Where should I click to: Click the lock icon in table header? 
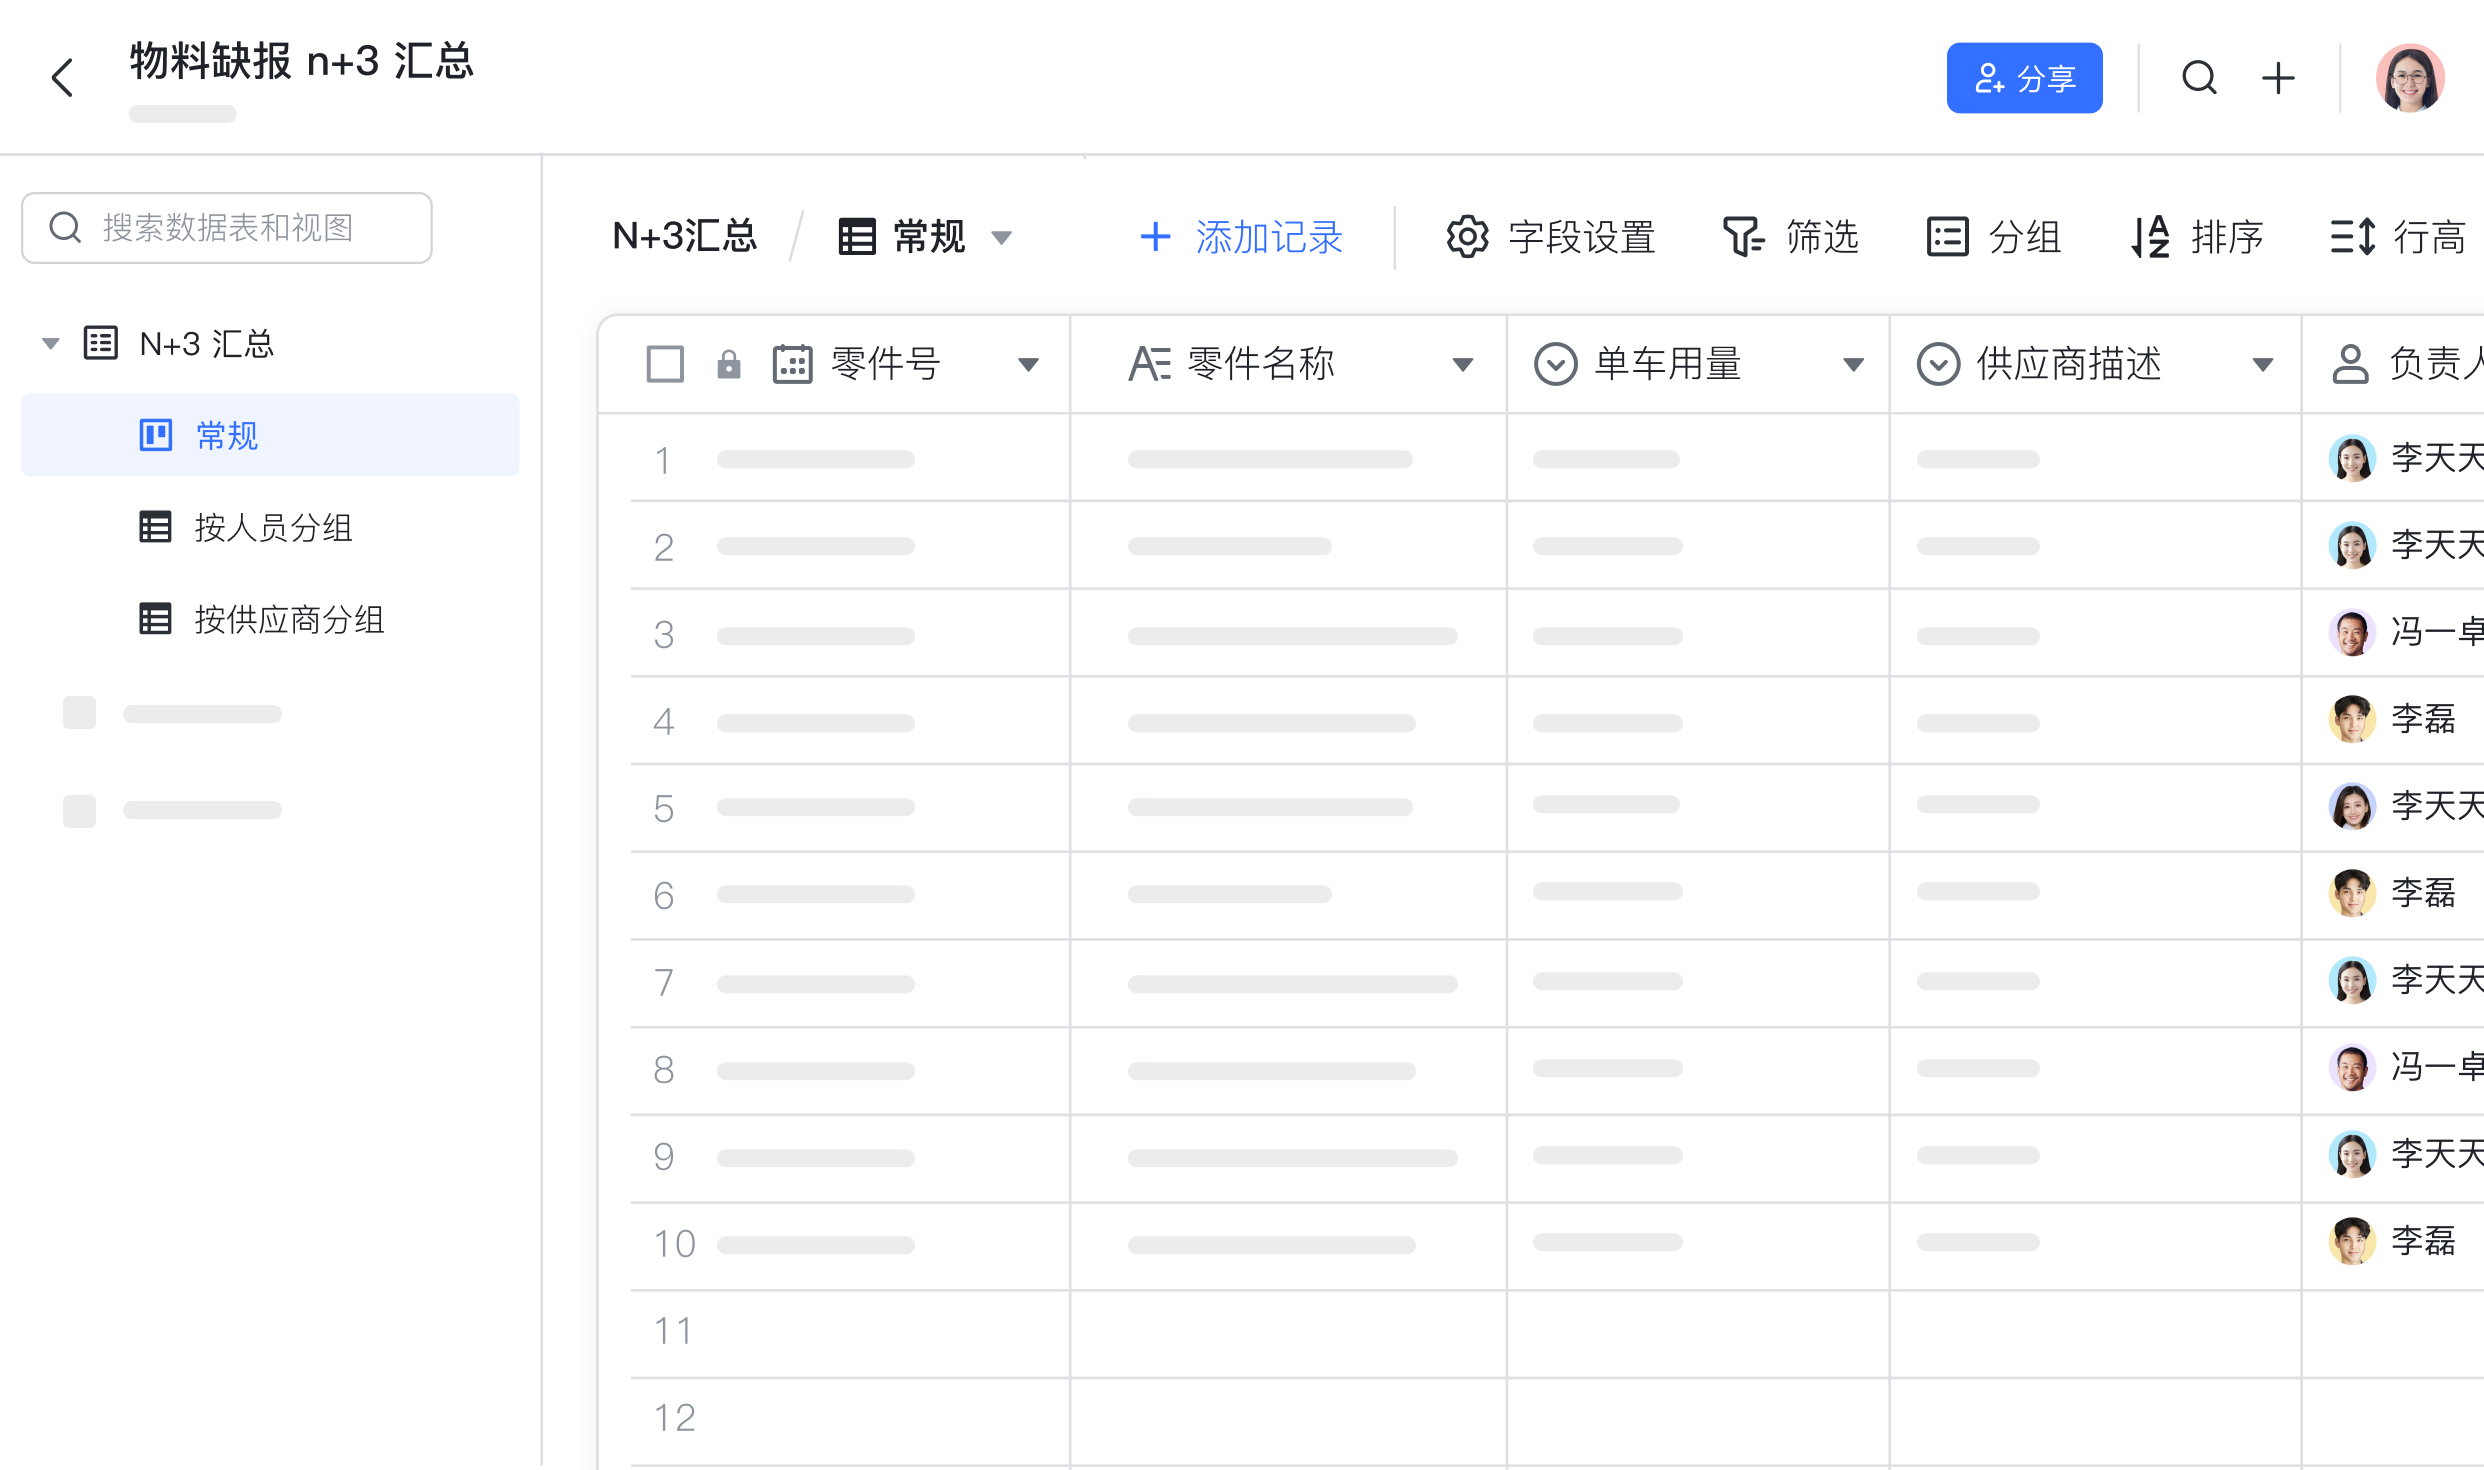728,363
